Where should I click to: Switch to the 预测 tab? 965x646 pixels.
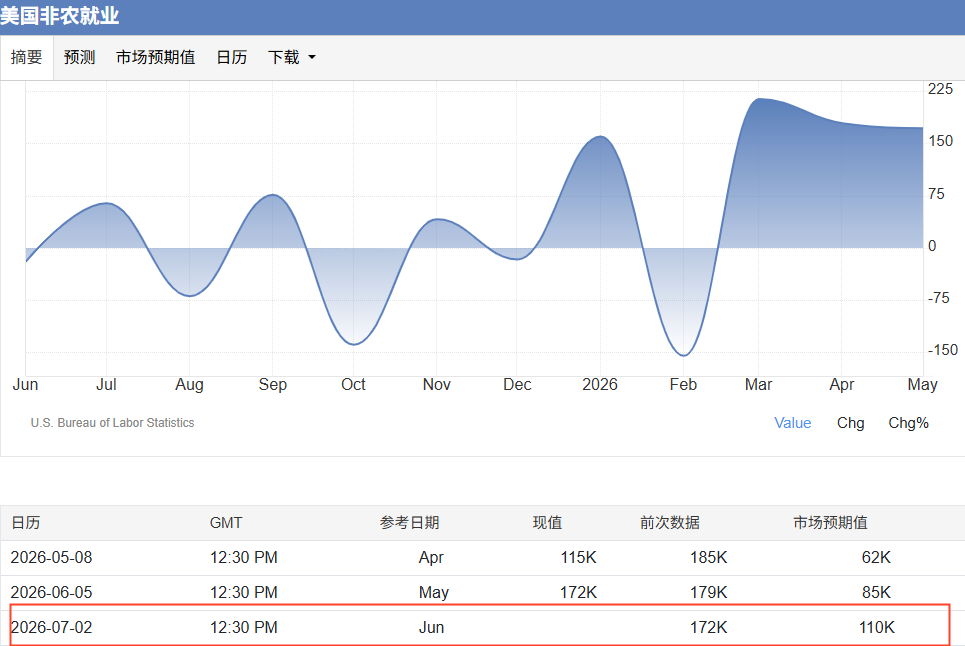[x=79, y=57]
